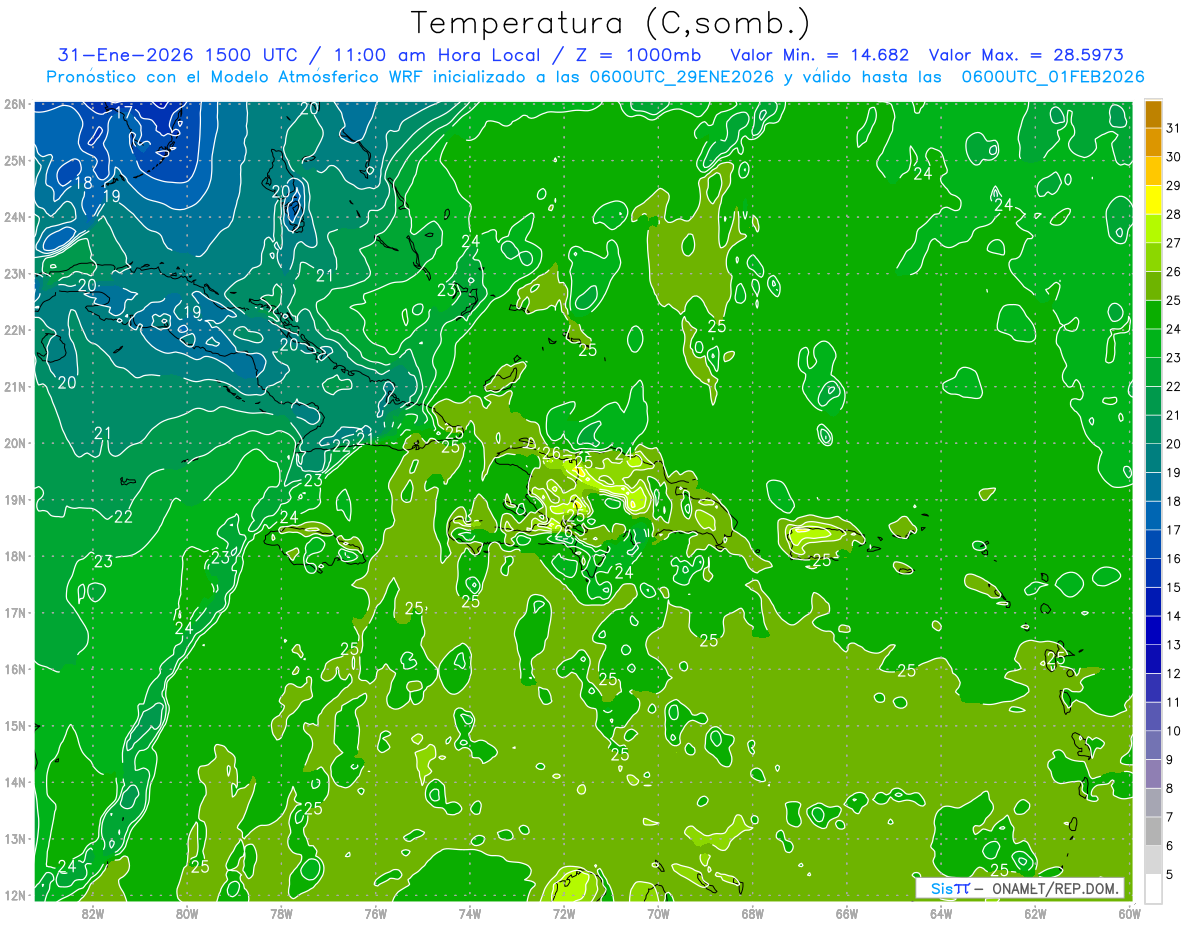Click the colorbar legend value "21"

(1174, 415)
